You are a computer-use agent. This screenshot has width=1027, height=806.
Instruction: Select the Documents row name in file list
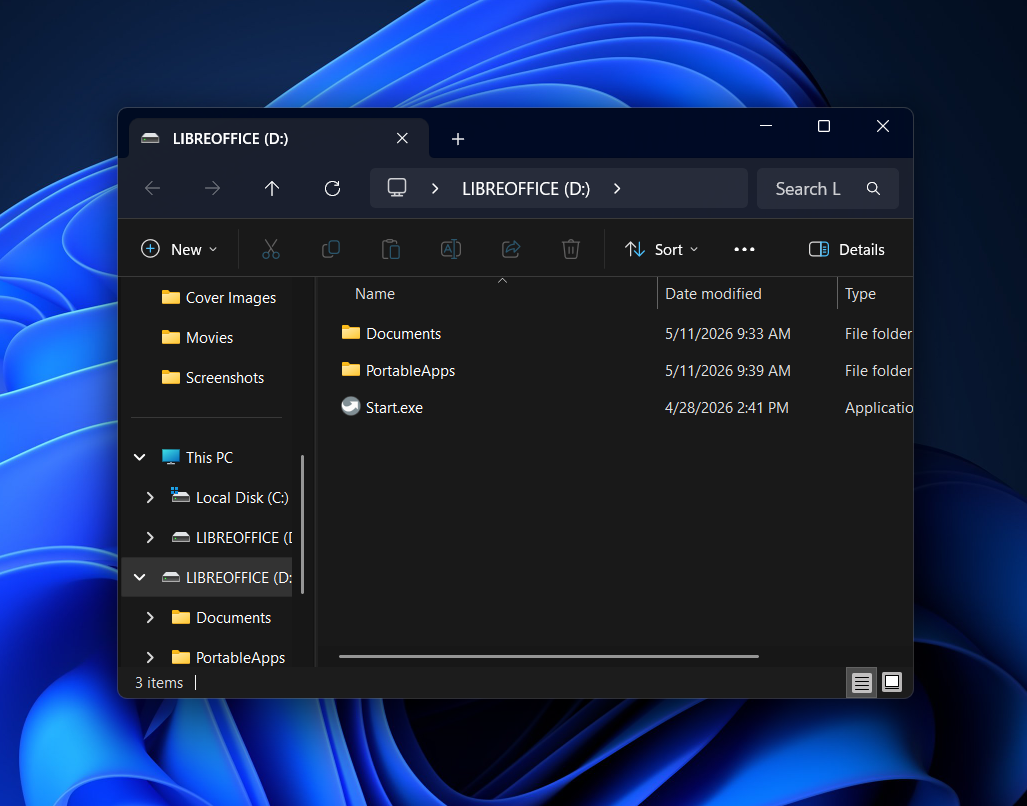pyautogui.click(x=403, y=333)
